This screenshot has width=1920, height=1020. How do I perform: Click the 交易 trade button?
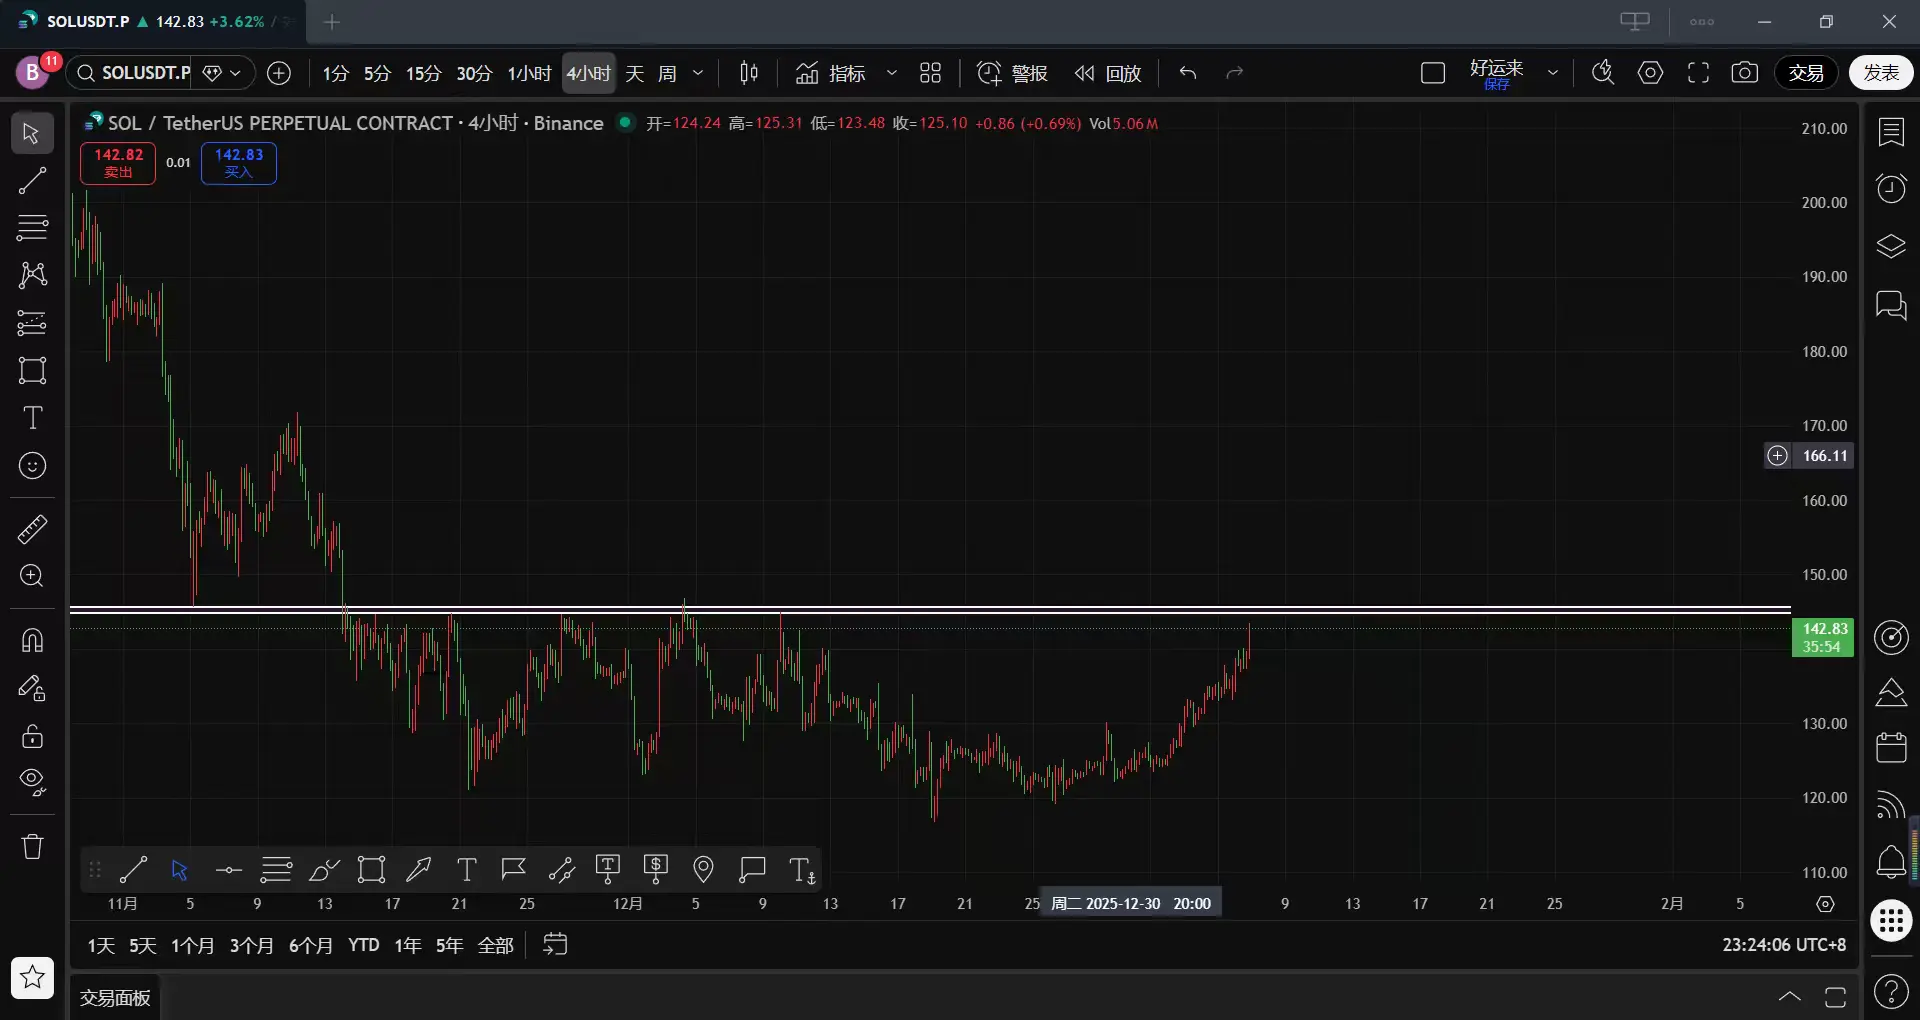pos(1806,73)
